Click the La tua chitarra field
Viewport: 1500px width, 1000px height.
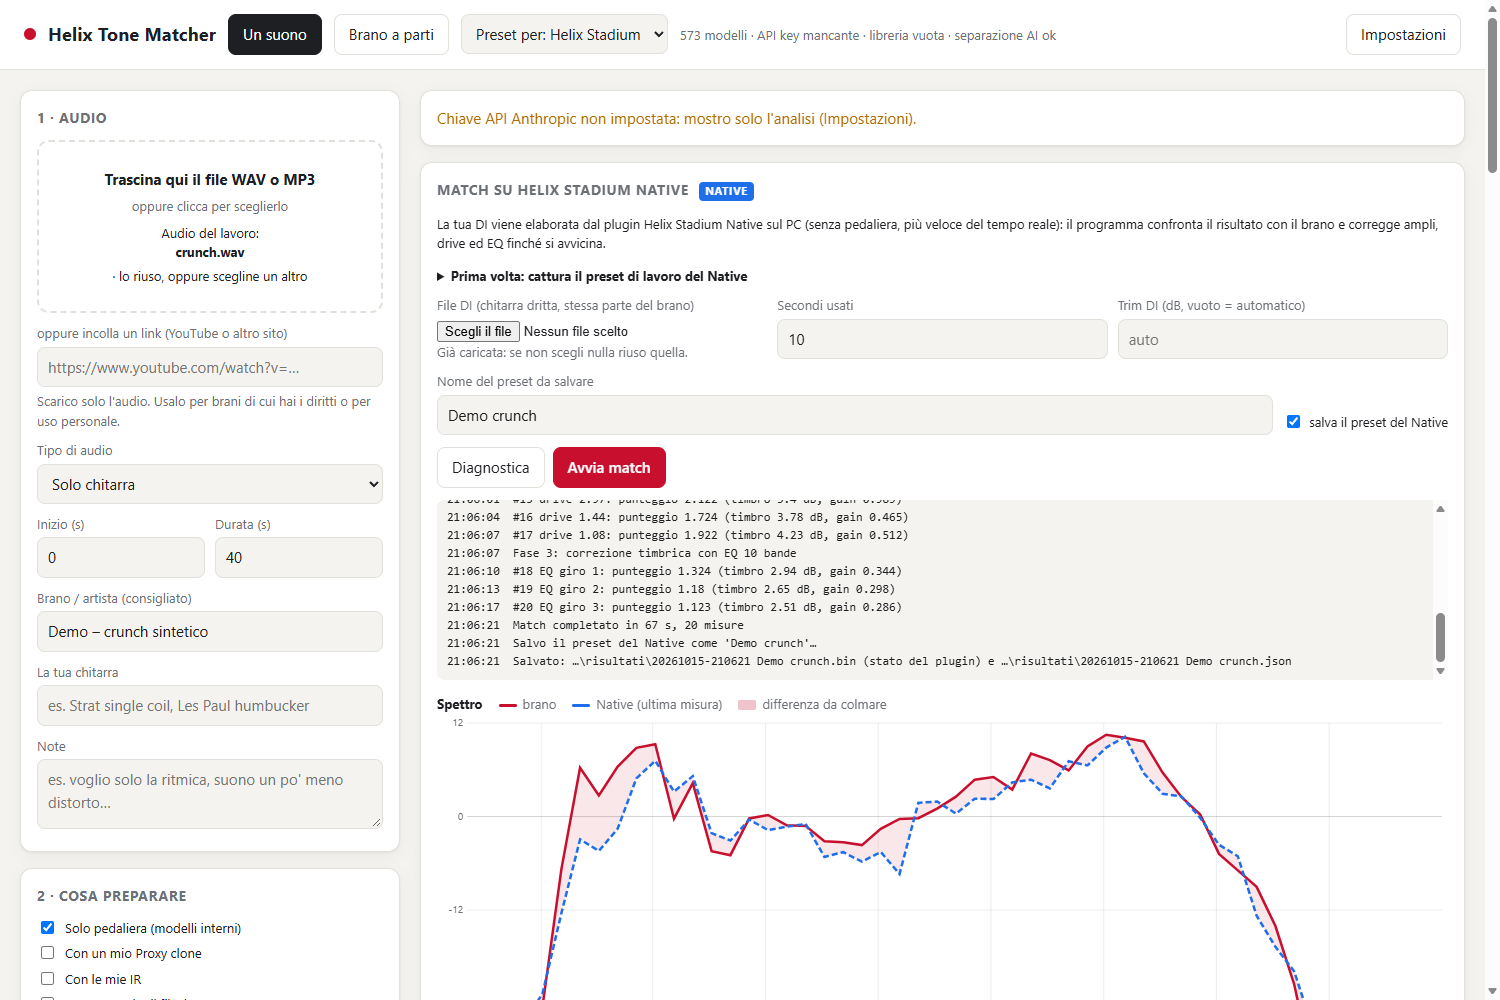210,705
